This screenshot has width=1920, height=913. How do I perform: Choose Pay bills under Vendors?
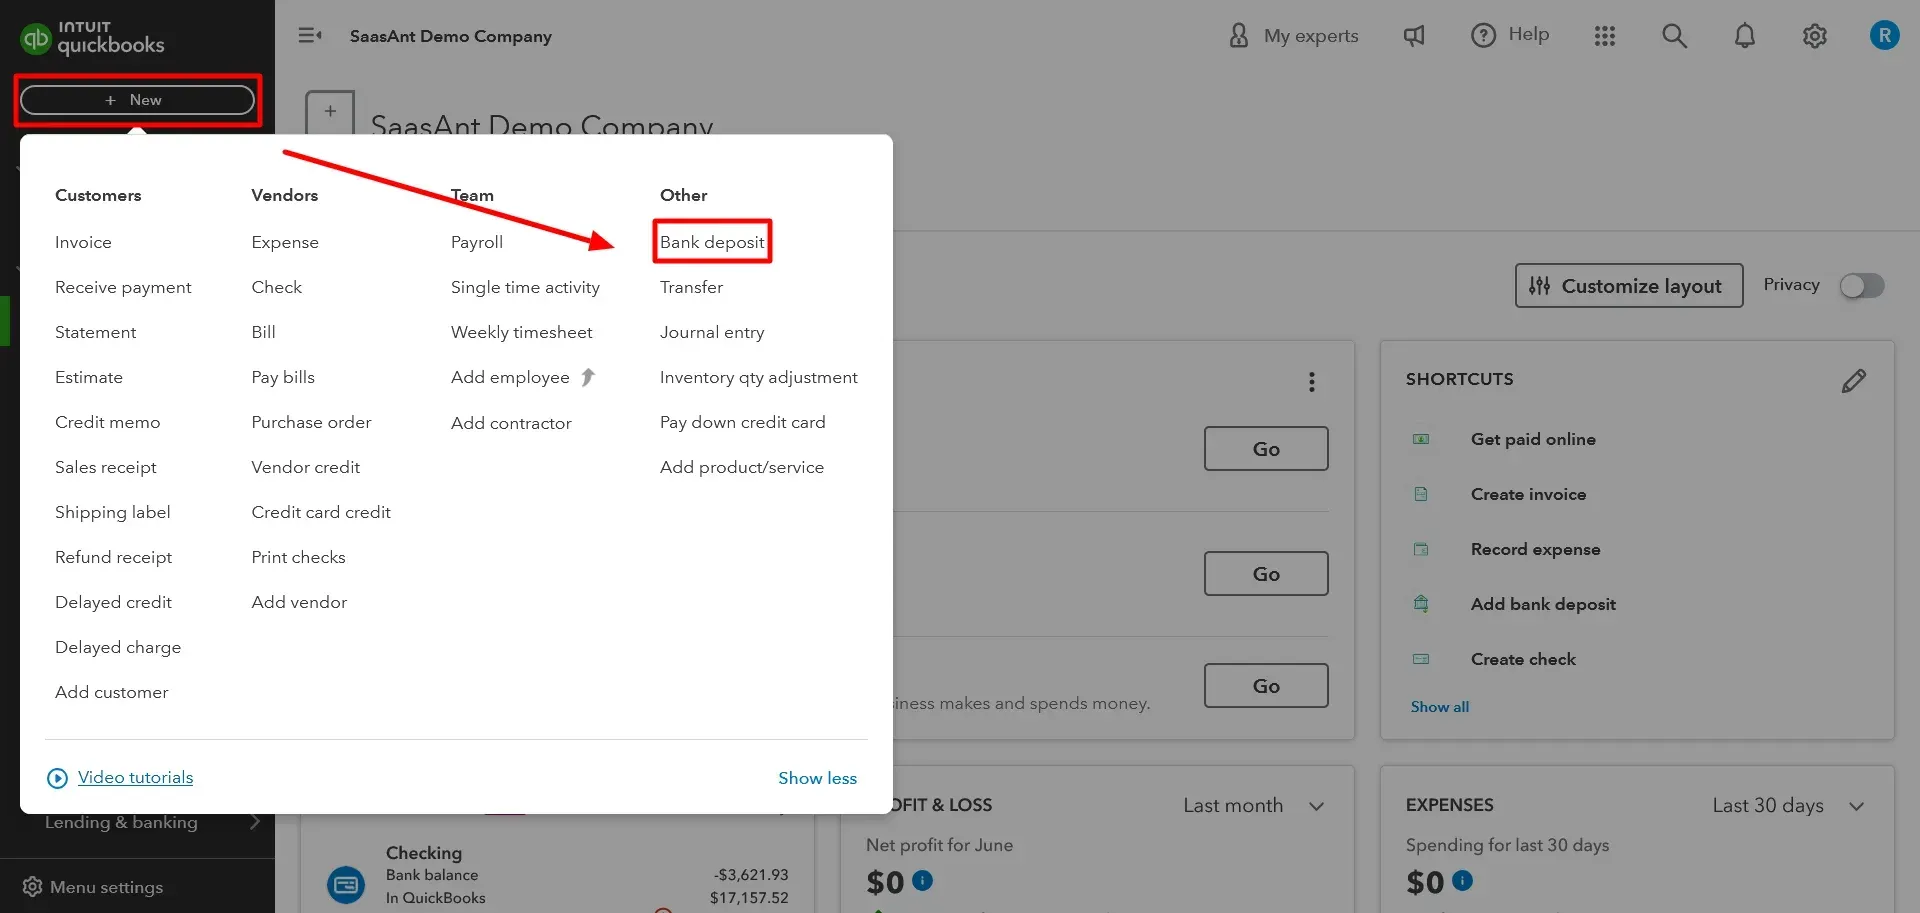pyautogui.click(x=283, y=377)
